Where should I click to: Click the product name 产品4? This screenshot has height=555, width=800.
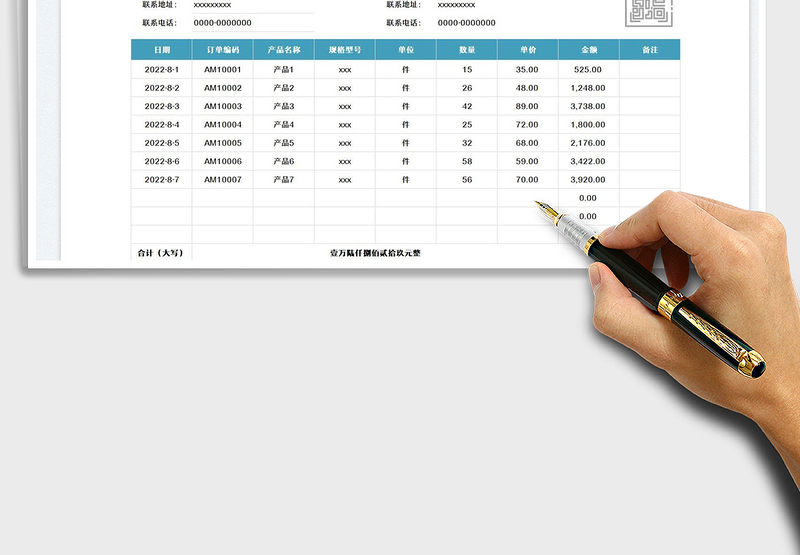[x=284, y=124]
